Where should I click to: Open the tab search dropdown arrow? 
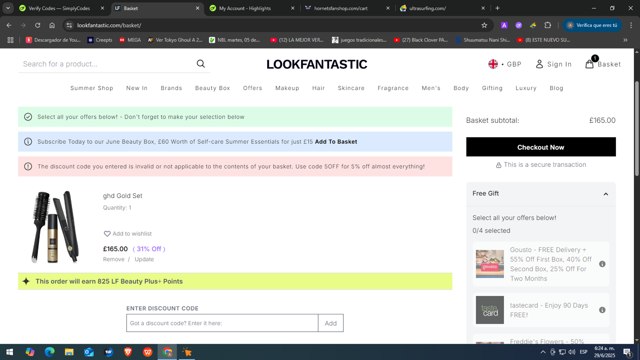pos(8,8)
